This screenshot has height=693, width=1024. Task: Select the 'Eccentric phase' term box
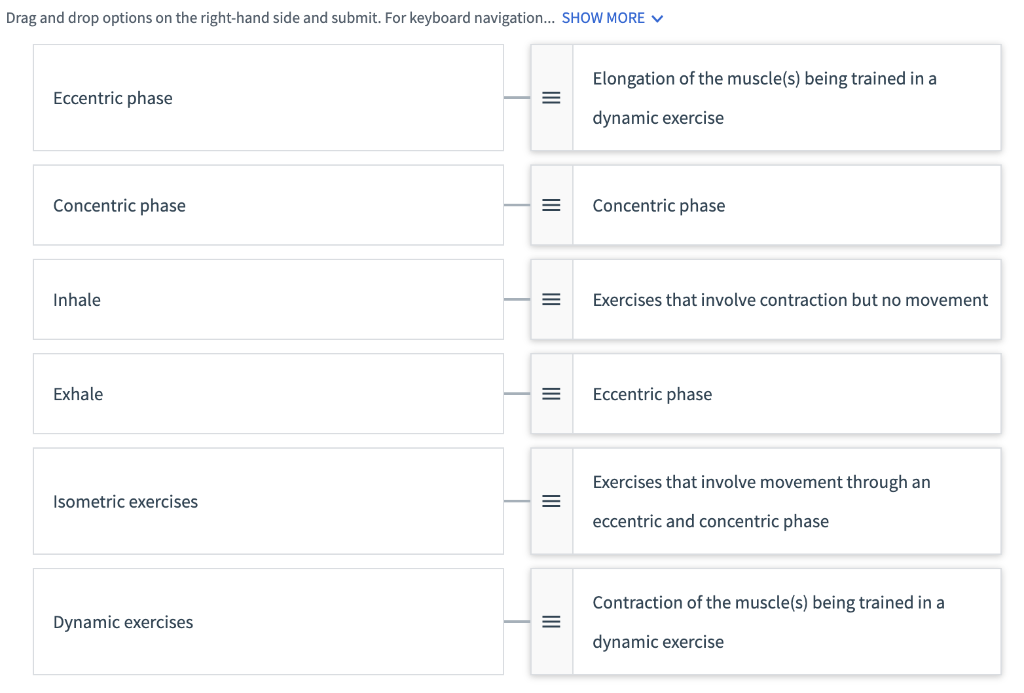click(268, 97)
